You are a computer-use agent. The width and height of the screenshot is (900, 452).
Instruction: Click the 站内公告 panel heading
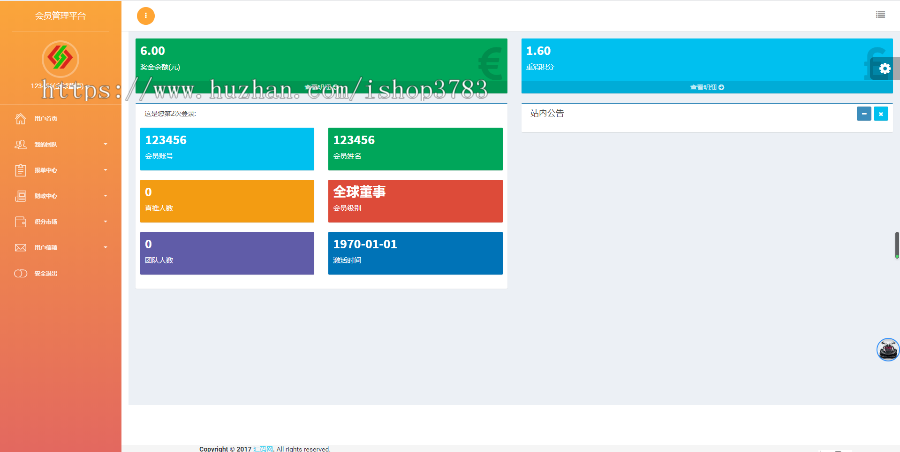click(547, 113)
